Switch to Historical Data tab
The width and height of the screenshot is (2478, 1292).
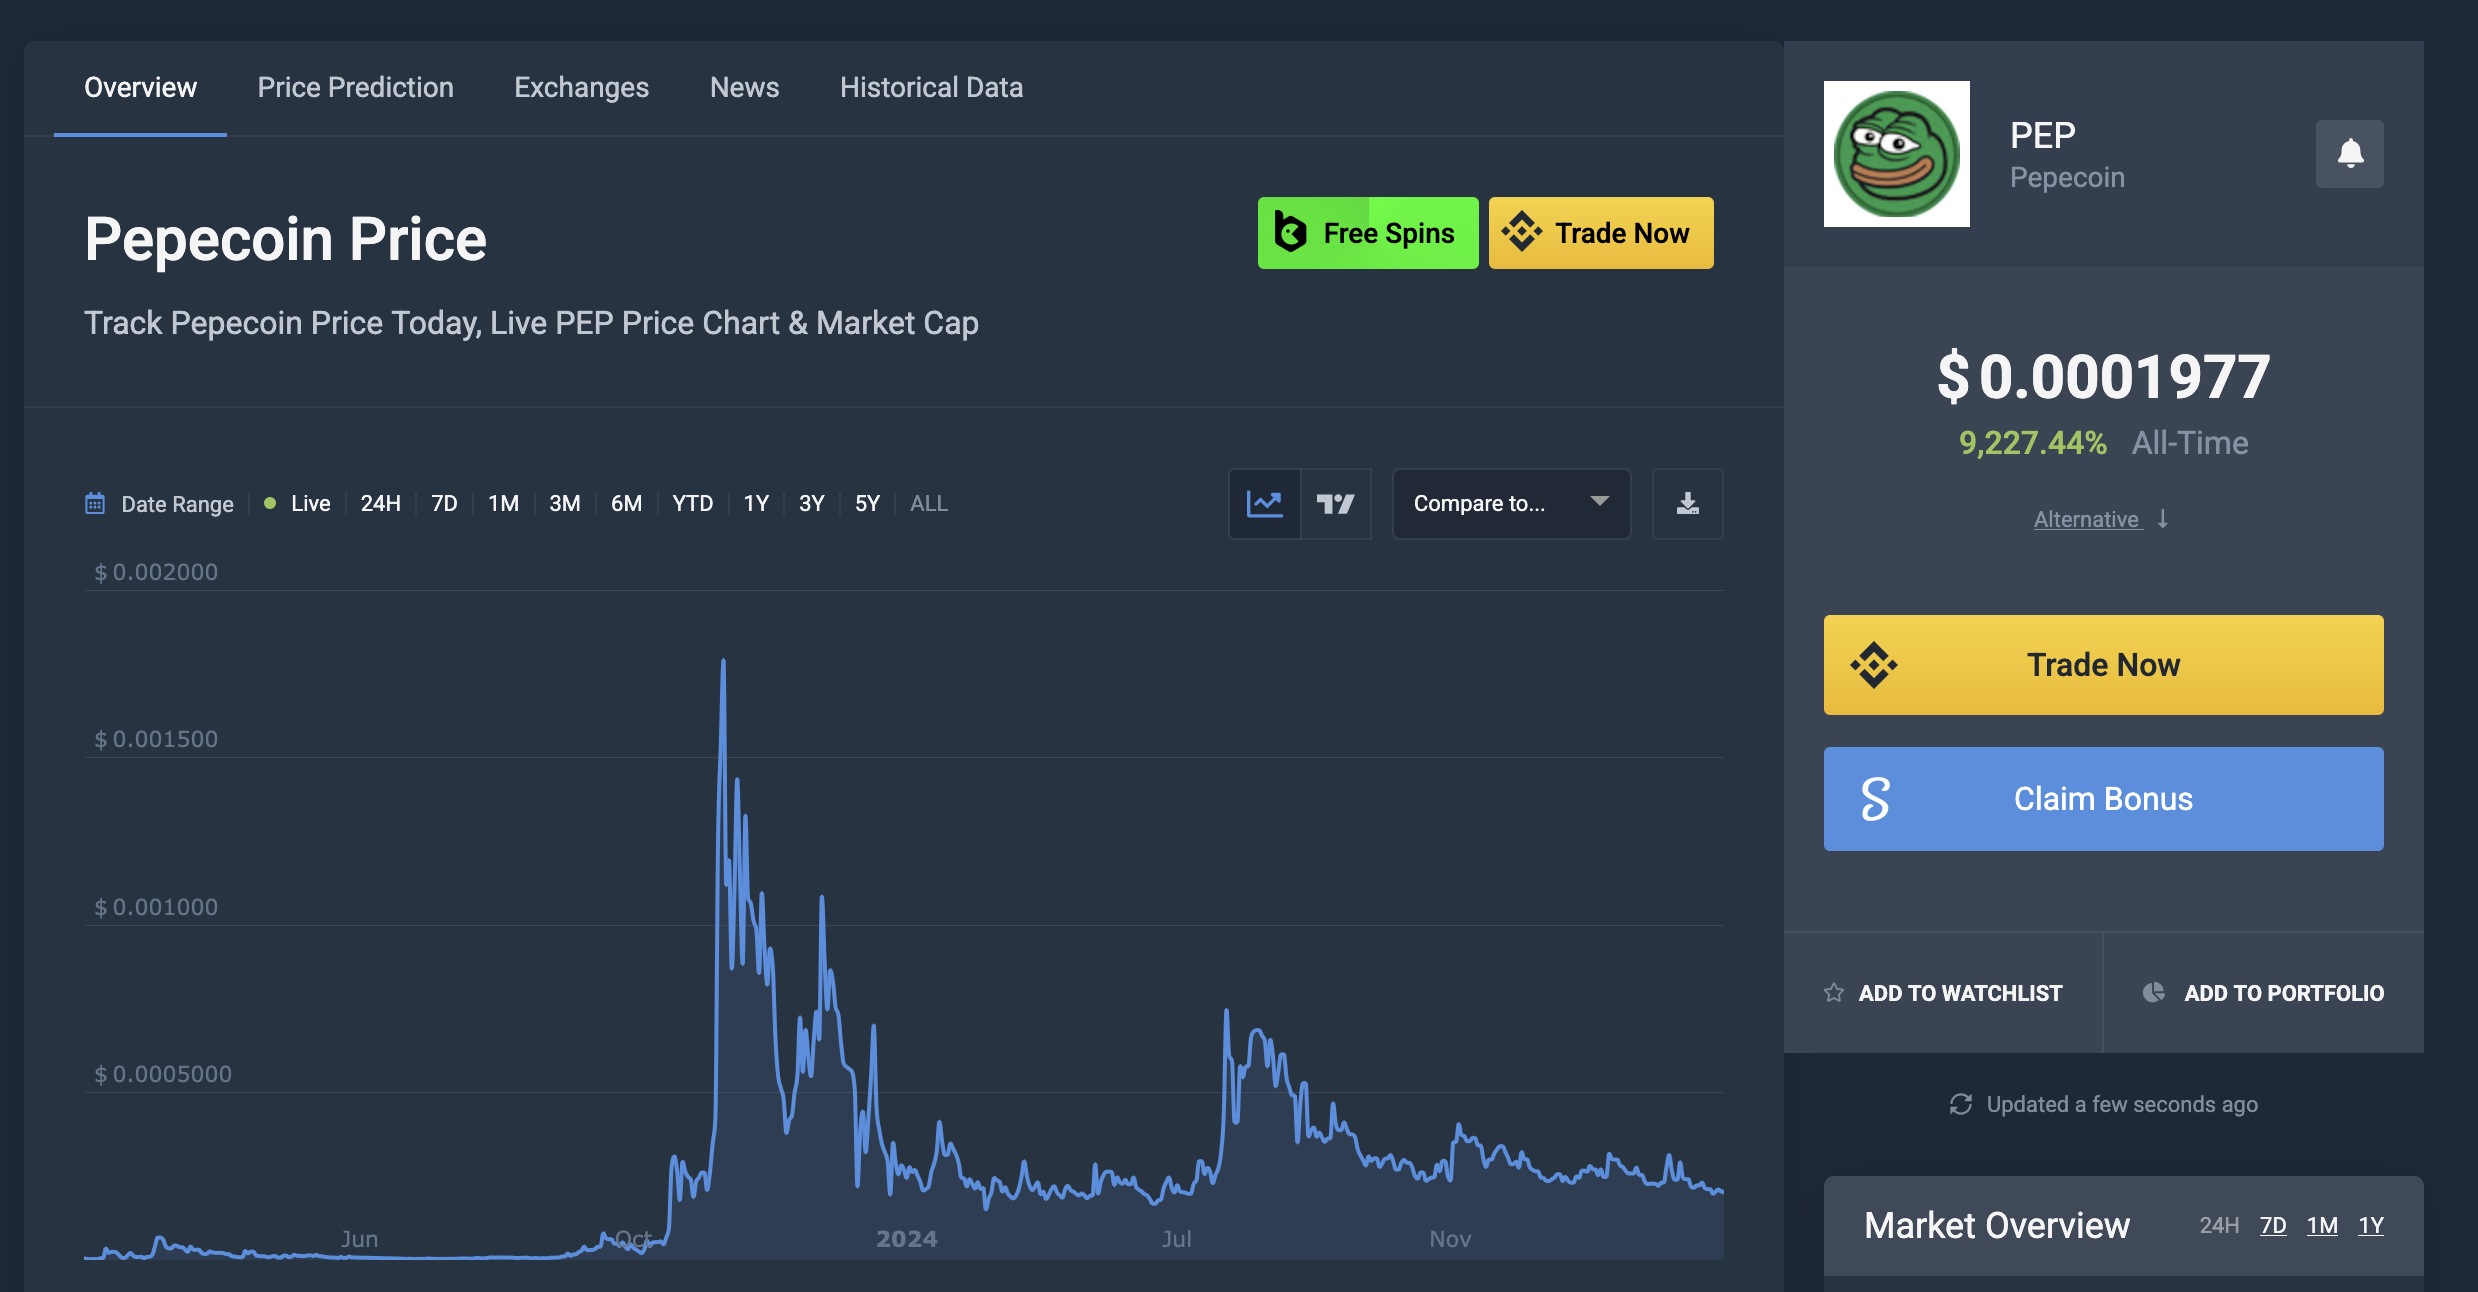(x=931, y=88)
